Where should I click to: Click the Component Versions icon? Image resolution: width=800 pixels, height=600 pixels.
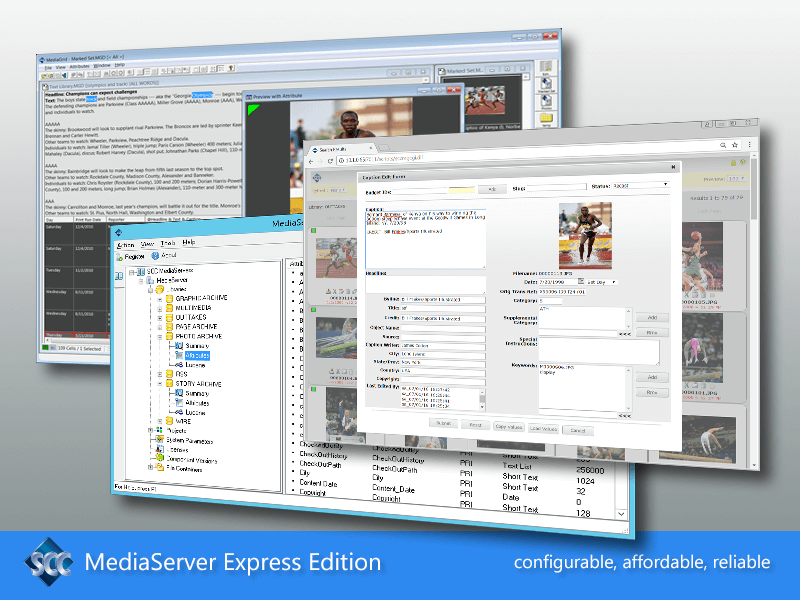[x=160, y=458]
